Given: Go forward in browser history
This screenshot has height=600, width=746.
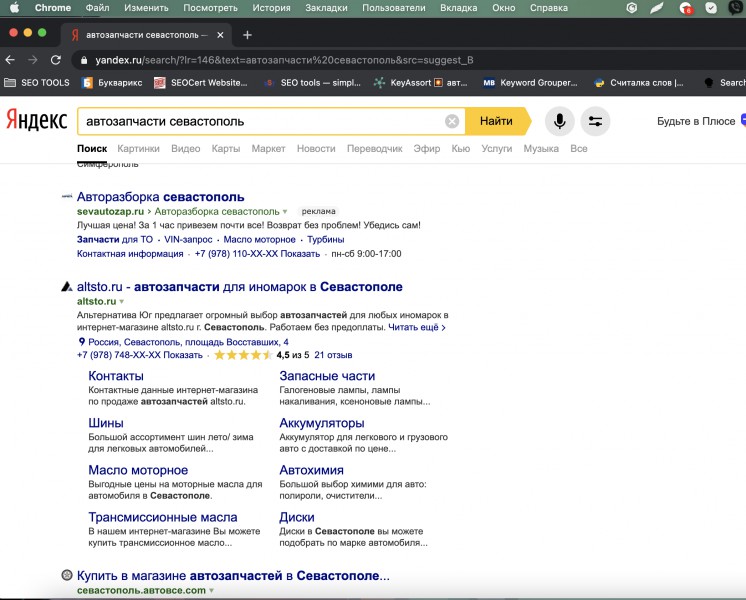Looking at the screenshot, I should point(33,60).
